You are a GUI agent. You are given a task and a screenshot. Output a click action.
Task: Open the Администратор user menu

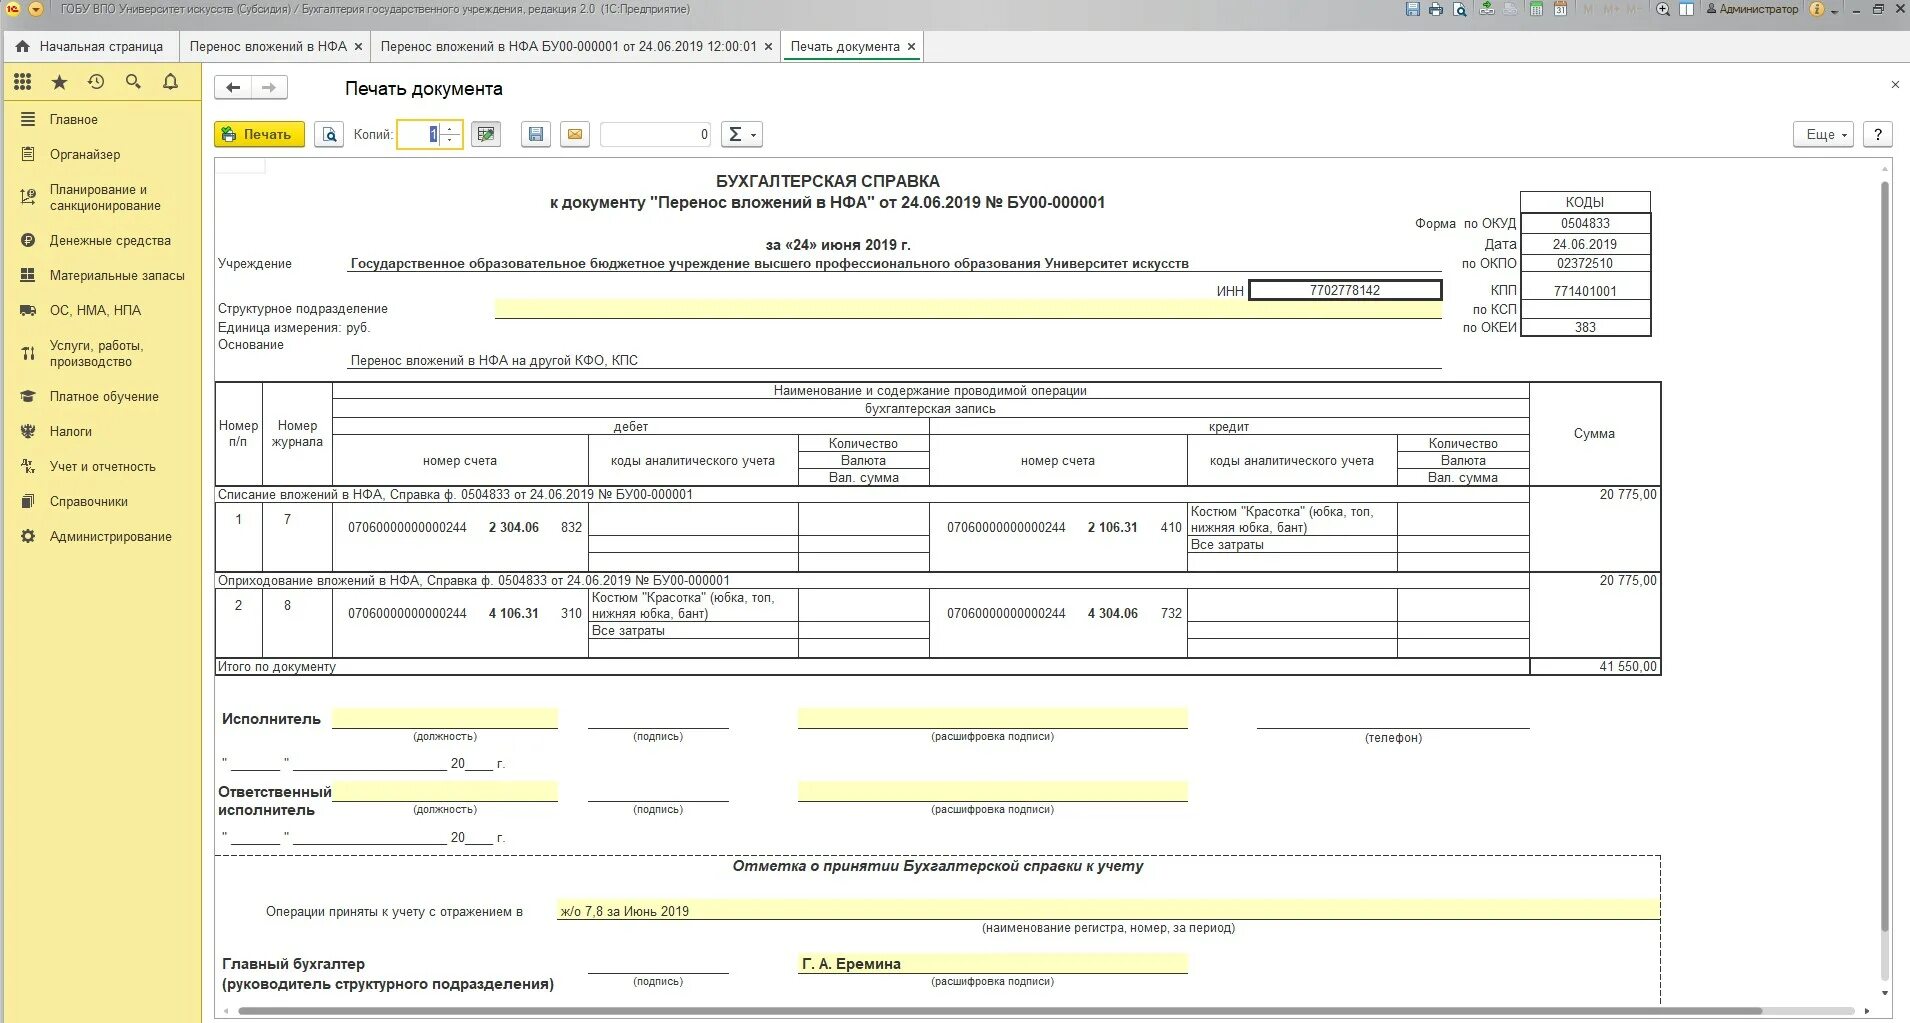(x=1751, y=9)
